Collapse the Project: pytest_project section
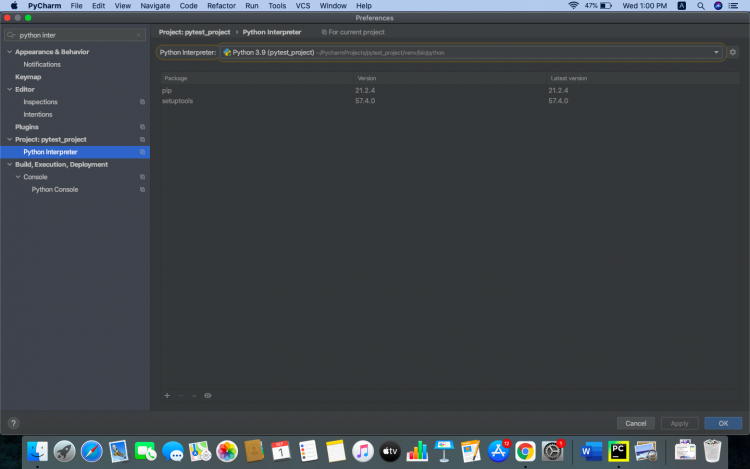 [x=10, y=139]
